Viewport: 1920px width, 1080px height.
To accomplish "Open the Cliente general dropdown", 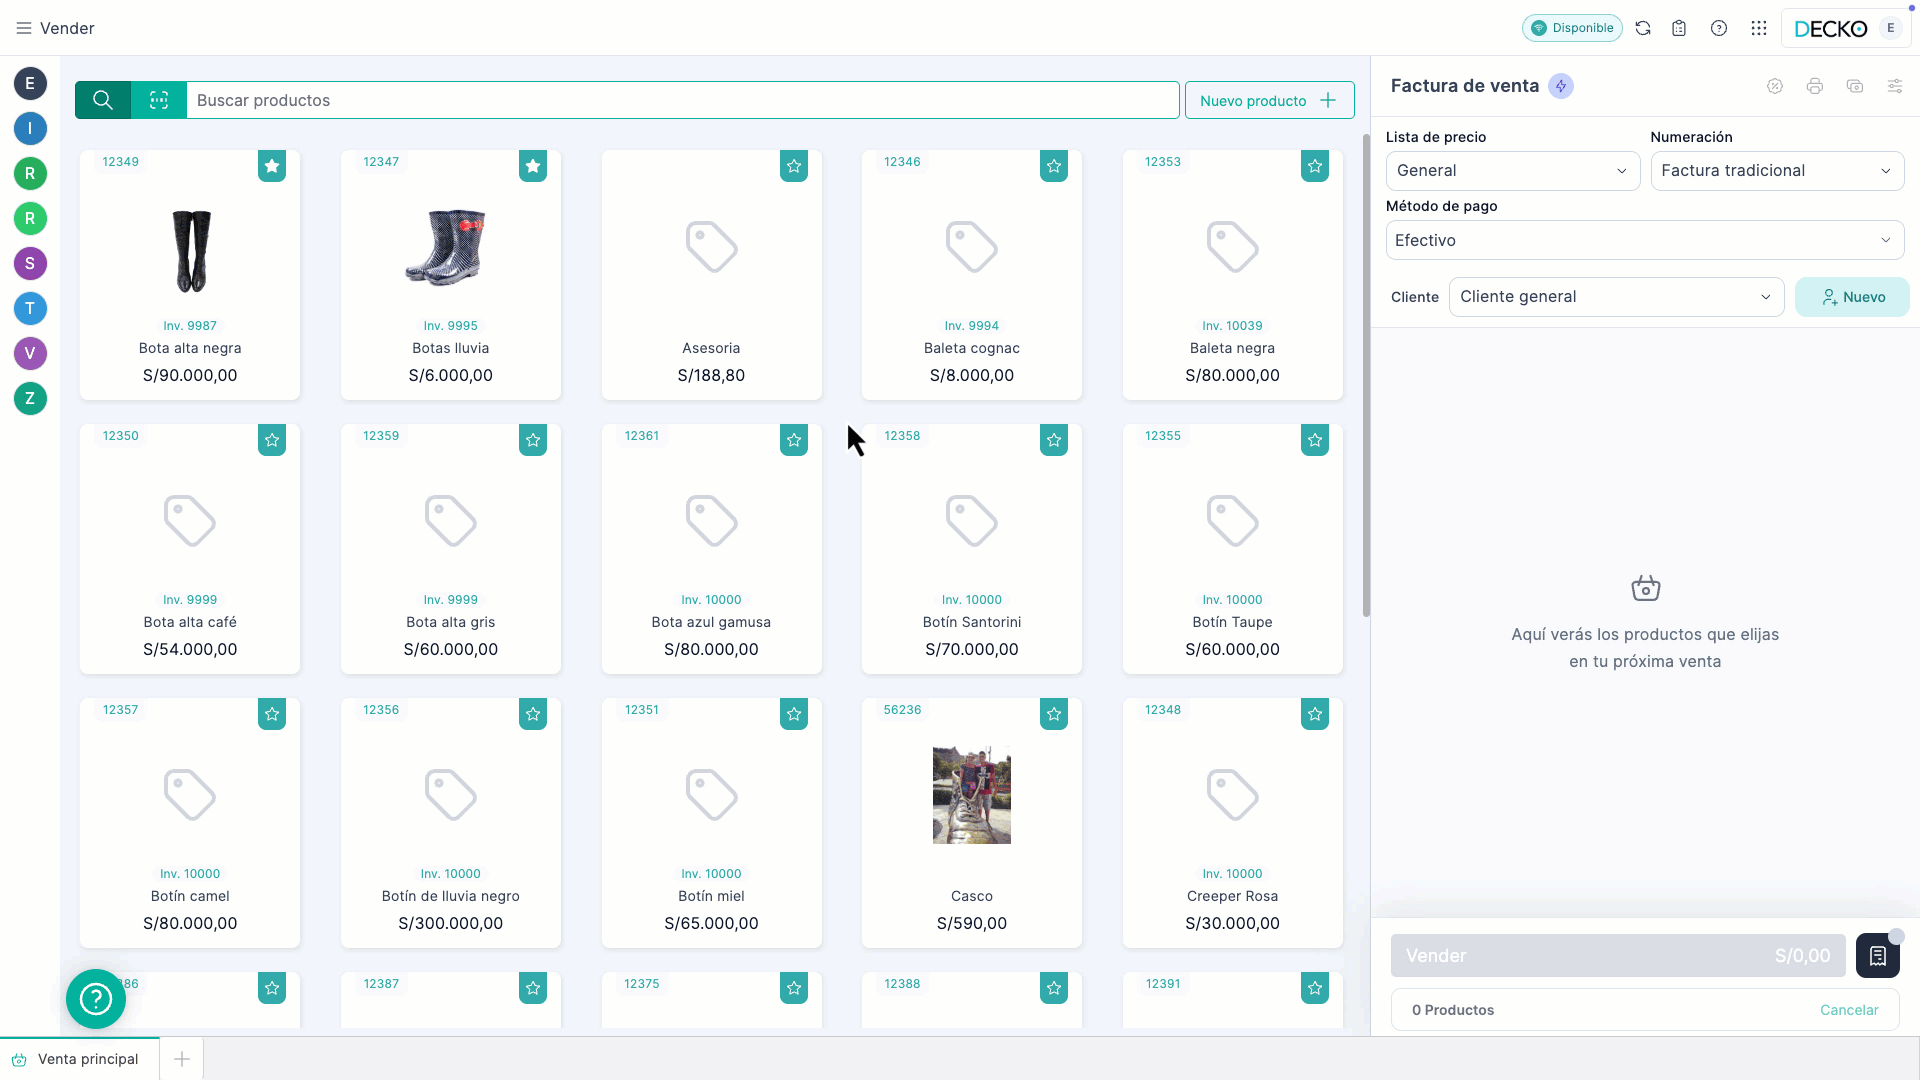I will [1615, 297].
